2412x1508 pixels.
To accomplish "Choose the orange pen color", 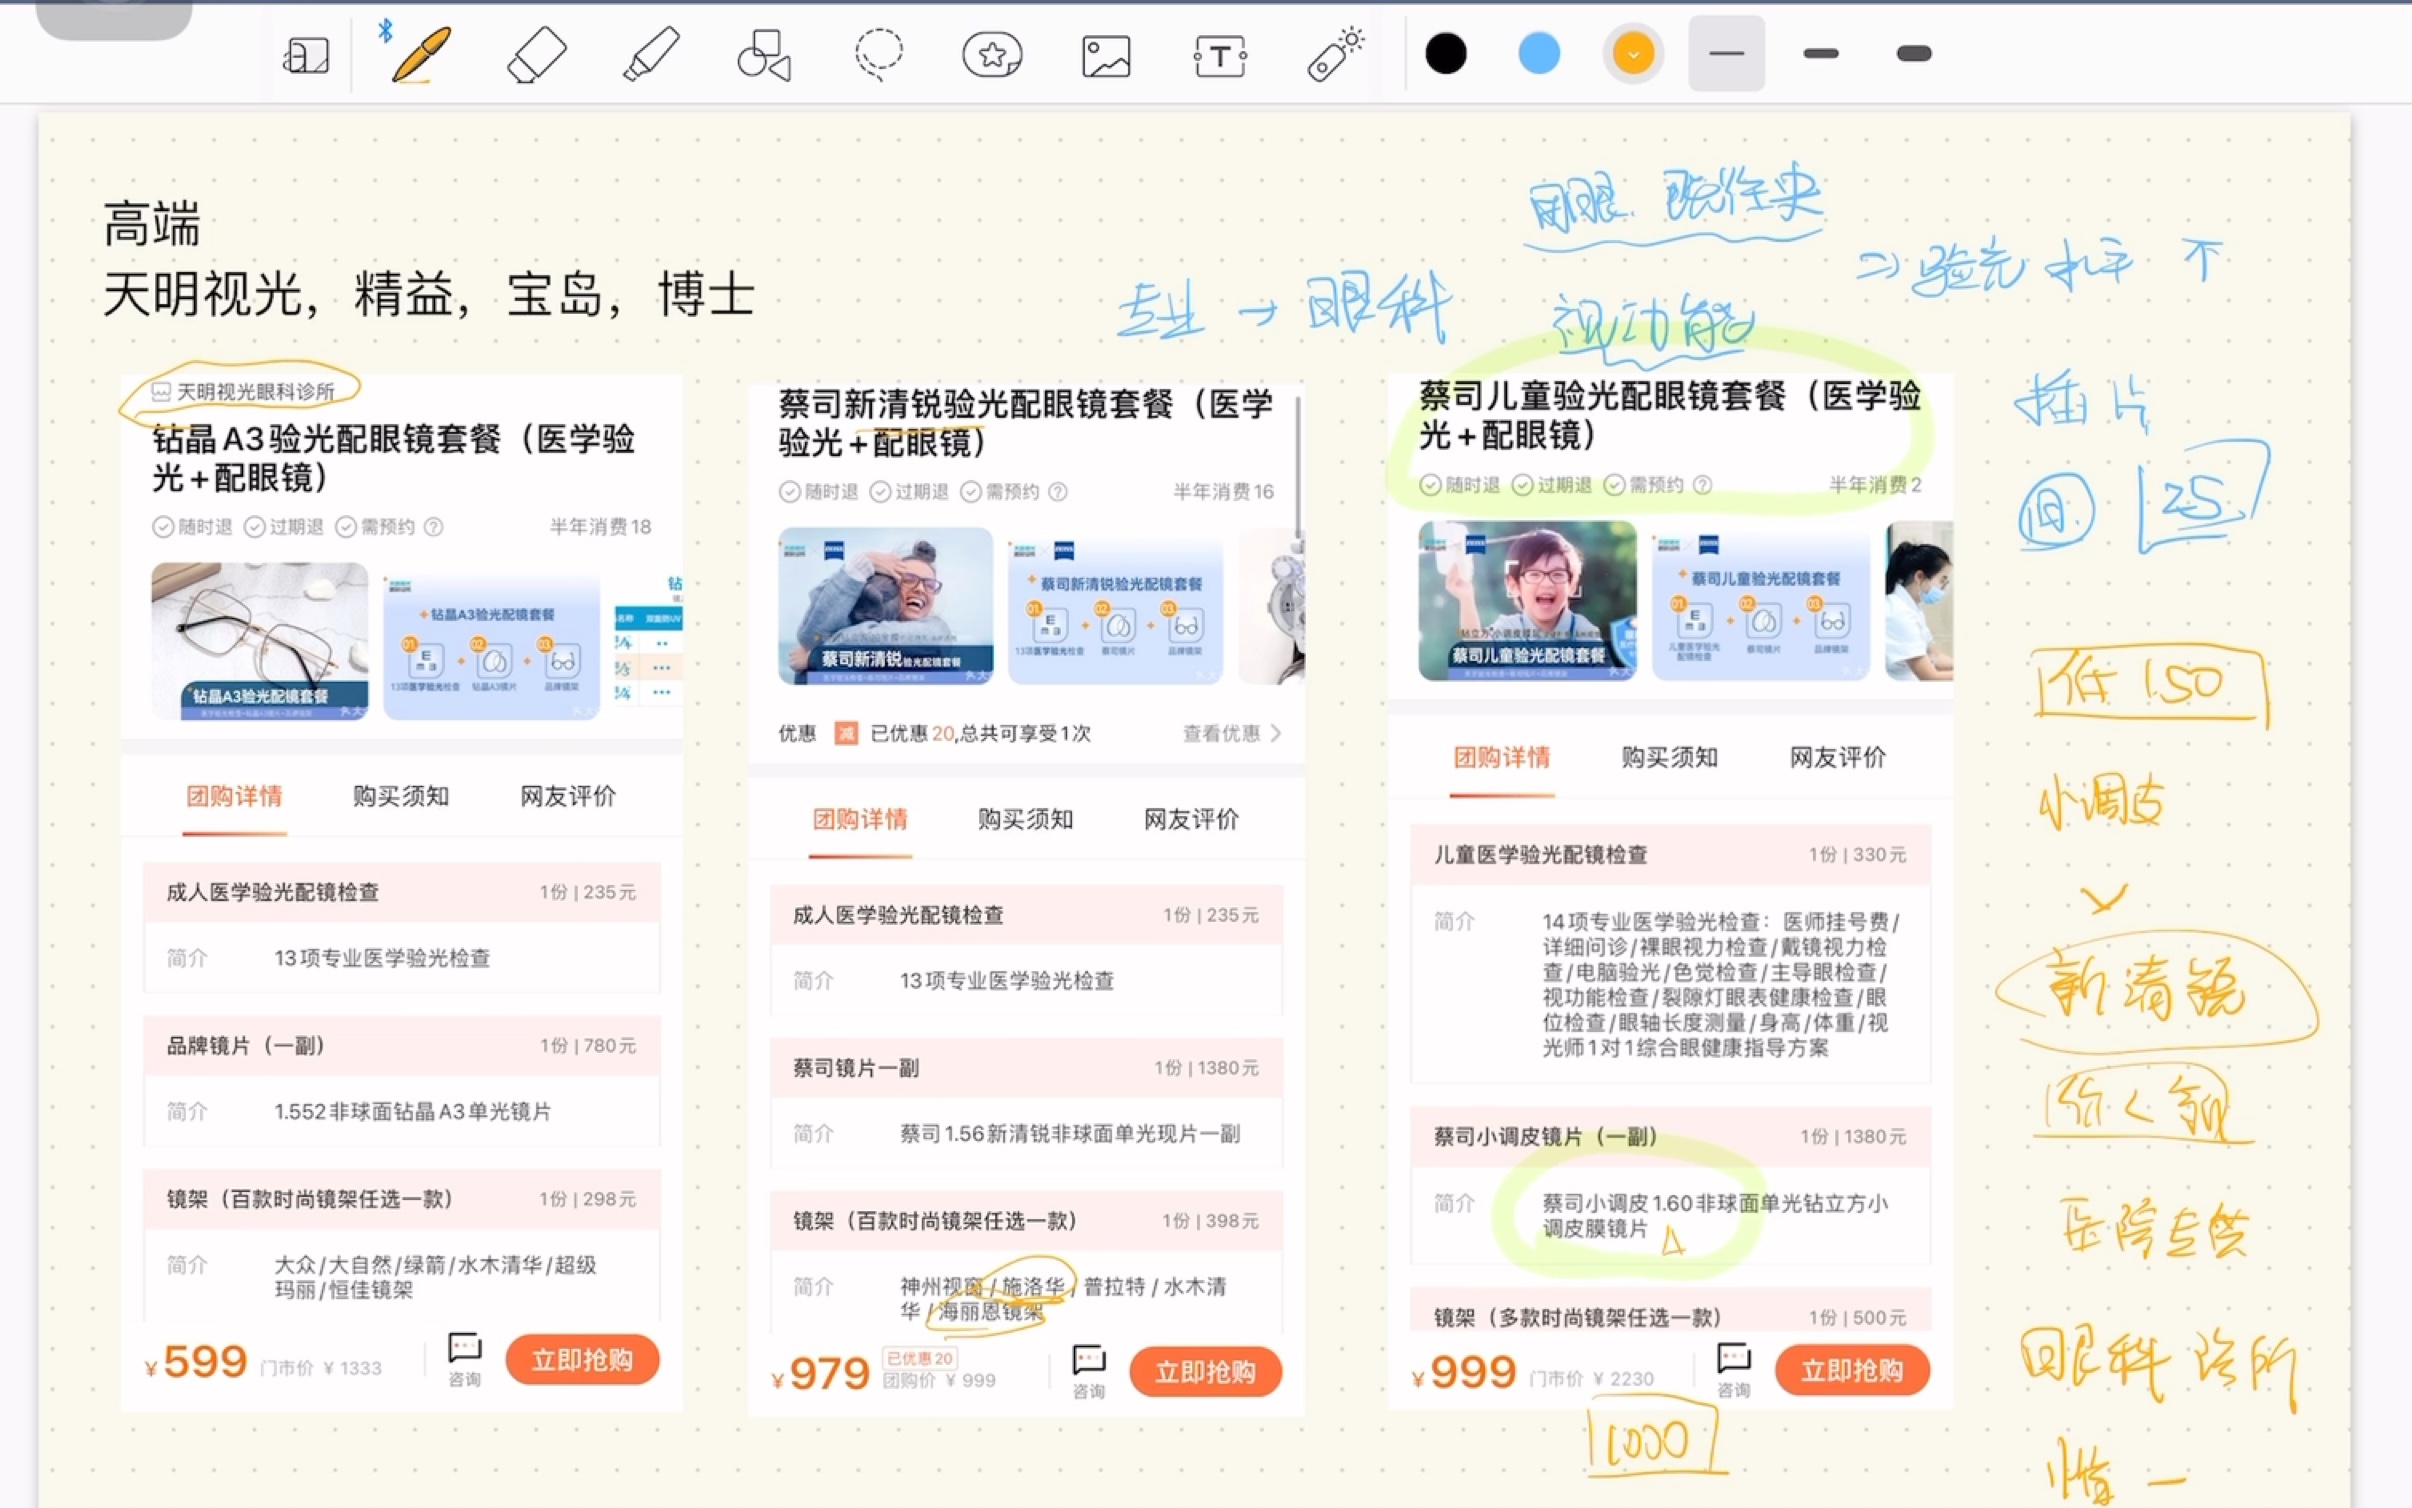I will (1633, 54).
